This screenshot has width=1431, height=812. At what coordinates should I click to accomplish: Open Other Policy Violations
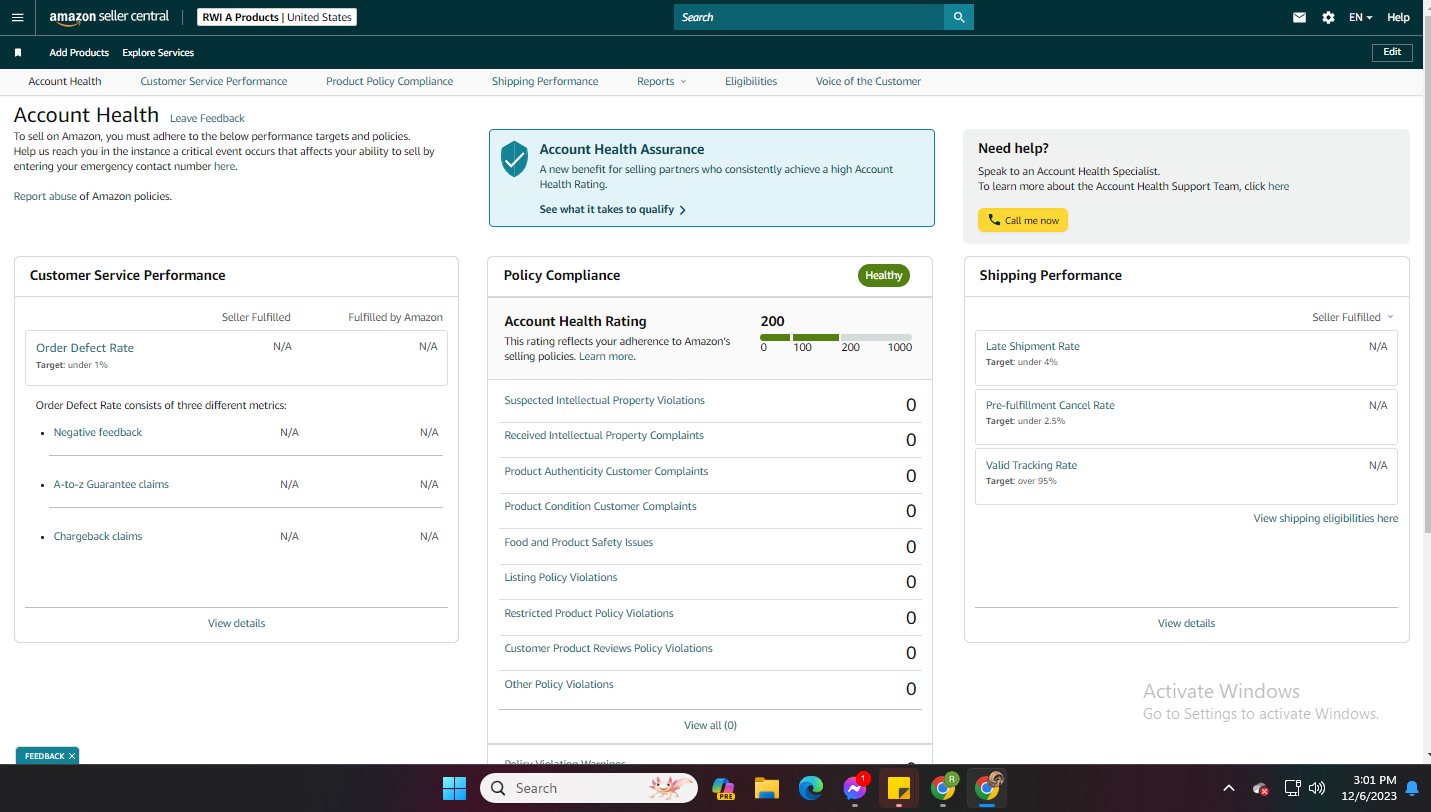pyautogui.click(x=559, y=684)
